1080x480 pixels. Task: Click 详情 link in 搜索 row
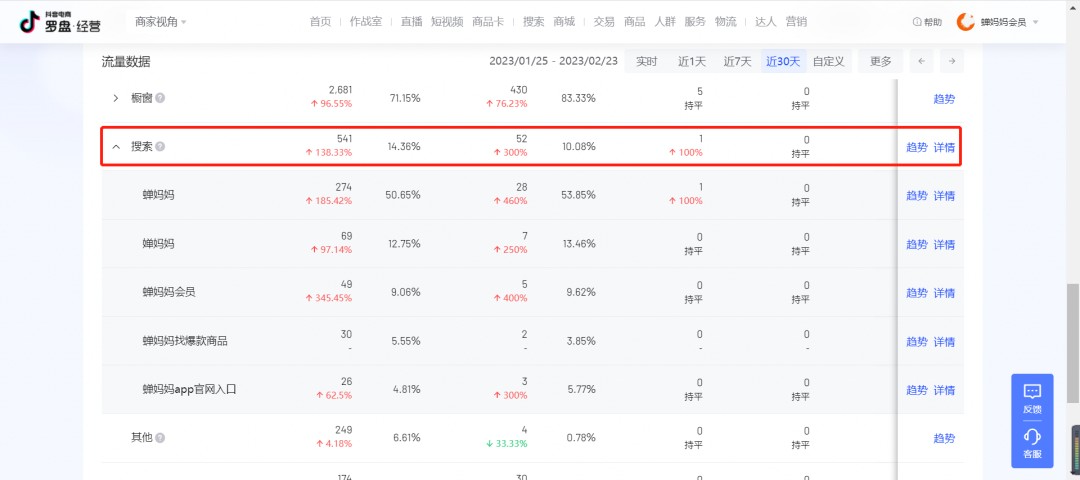pos(944,147)
